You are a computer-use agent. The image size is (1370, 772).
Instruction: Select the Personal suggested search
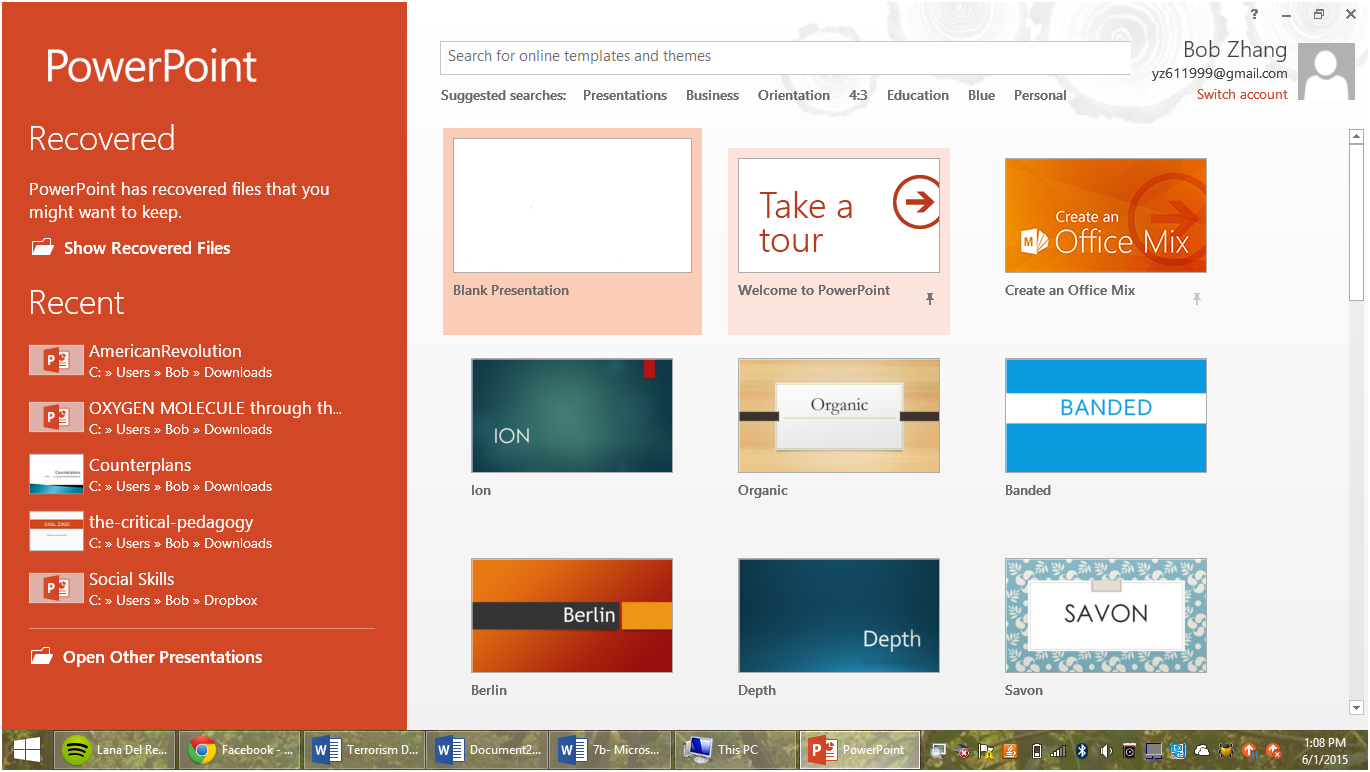[1040, 95]
